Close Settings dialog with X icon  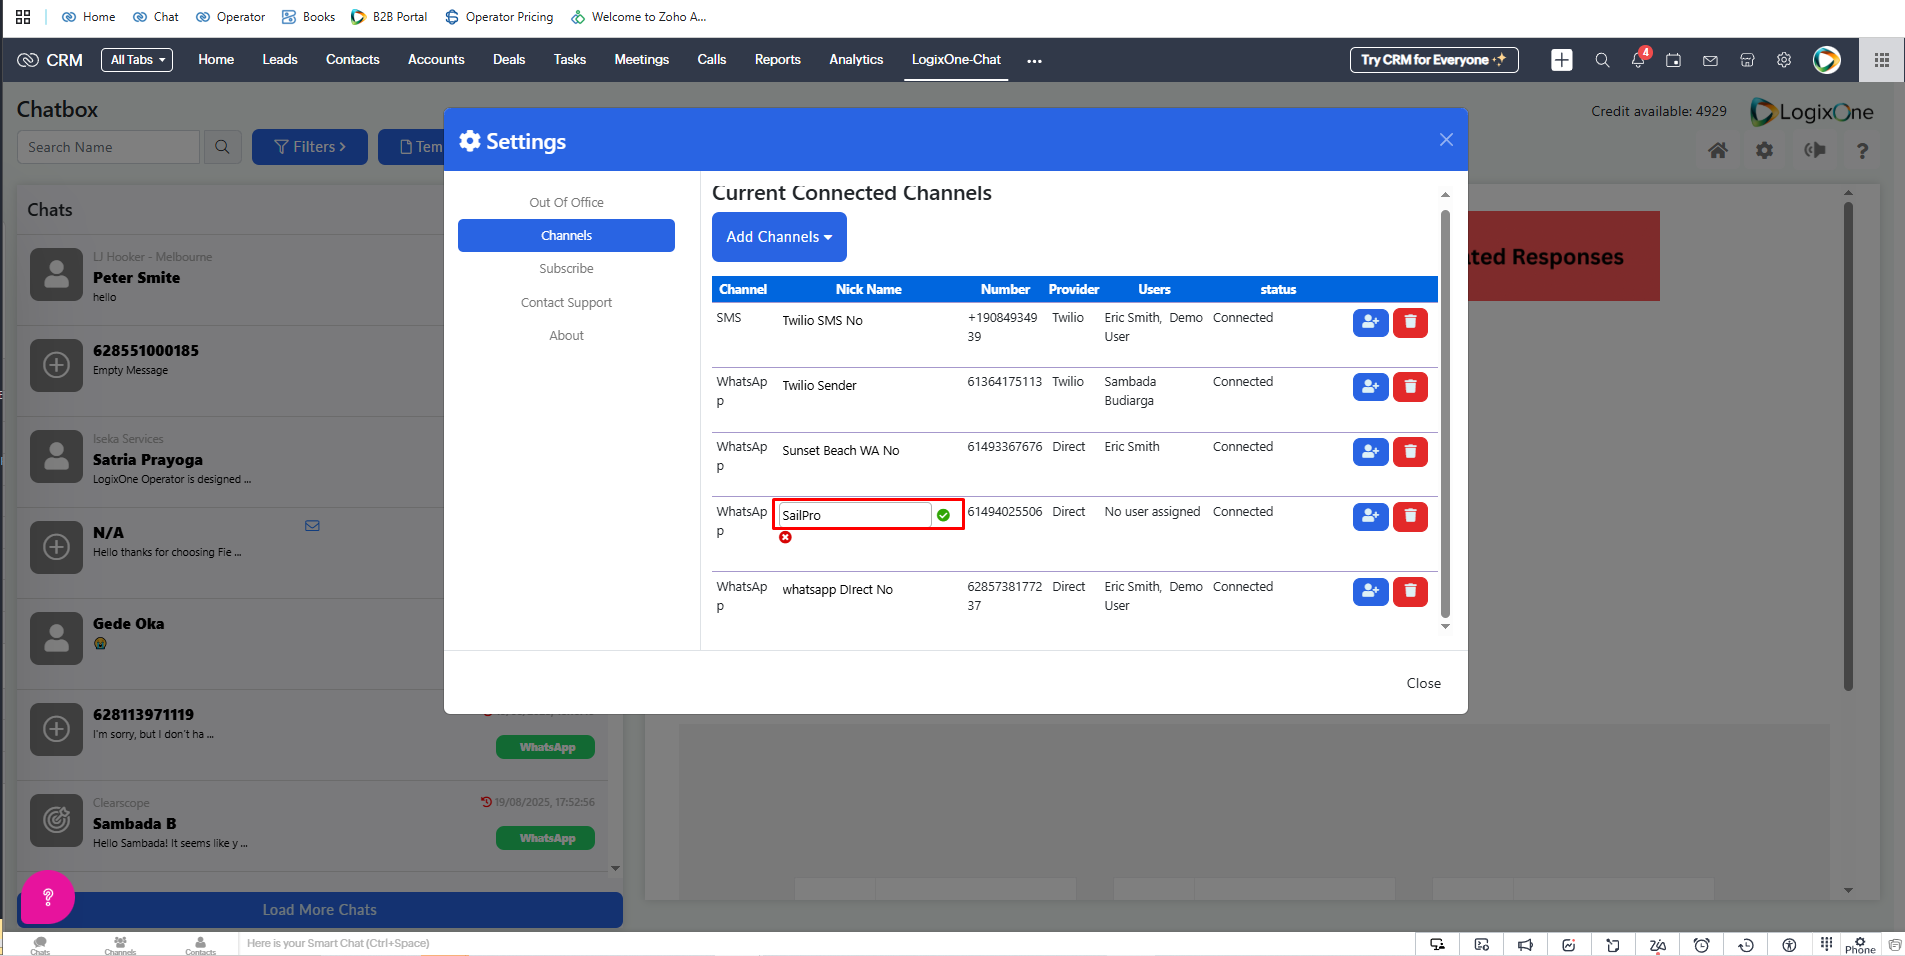[x=1446, y=140]
